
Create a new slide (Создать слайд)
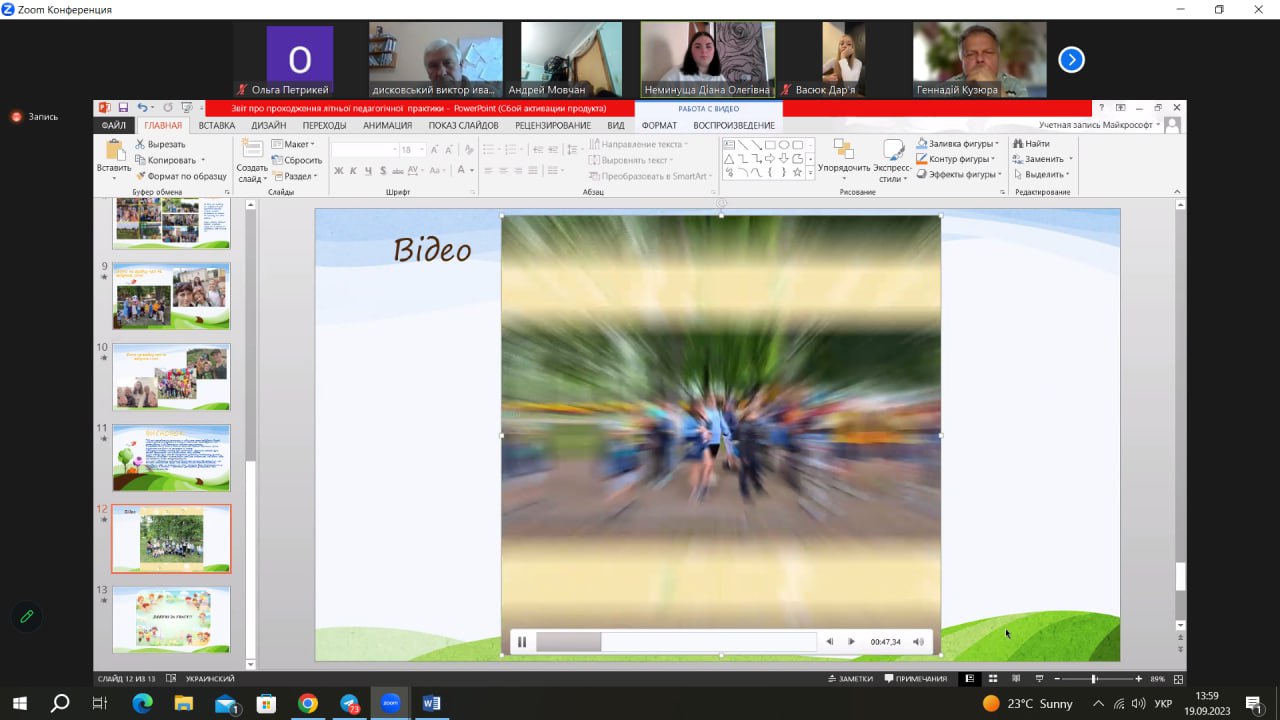point(252,160)
